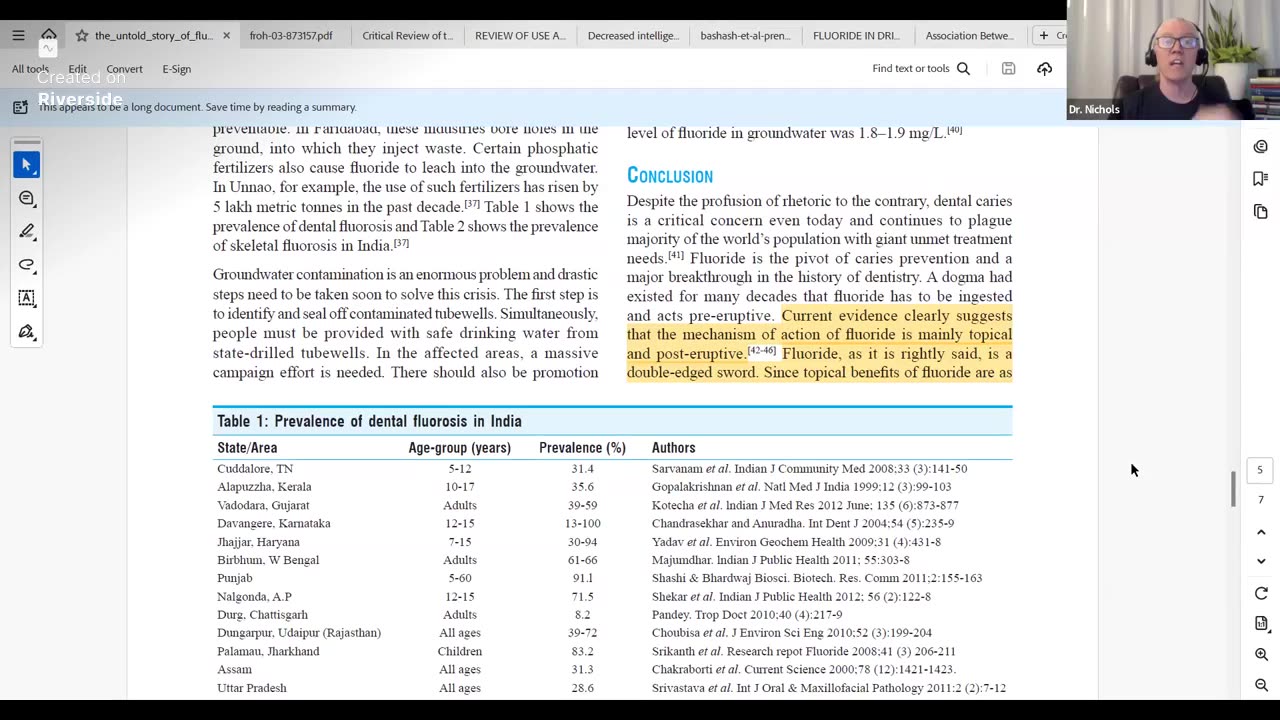Switch to Association Betwe... tab
Screen dimensions: 1280x720
[969, 35]
